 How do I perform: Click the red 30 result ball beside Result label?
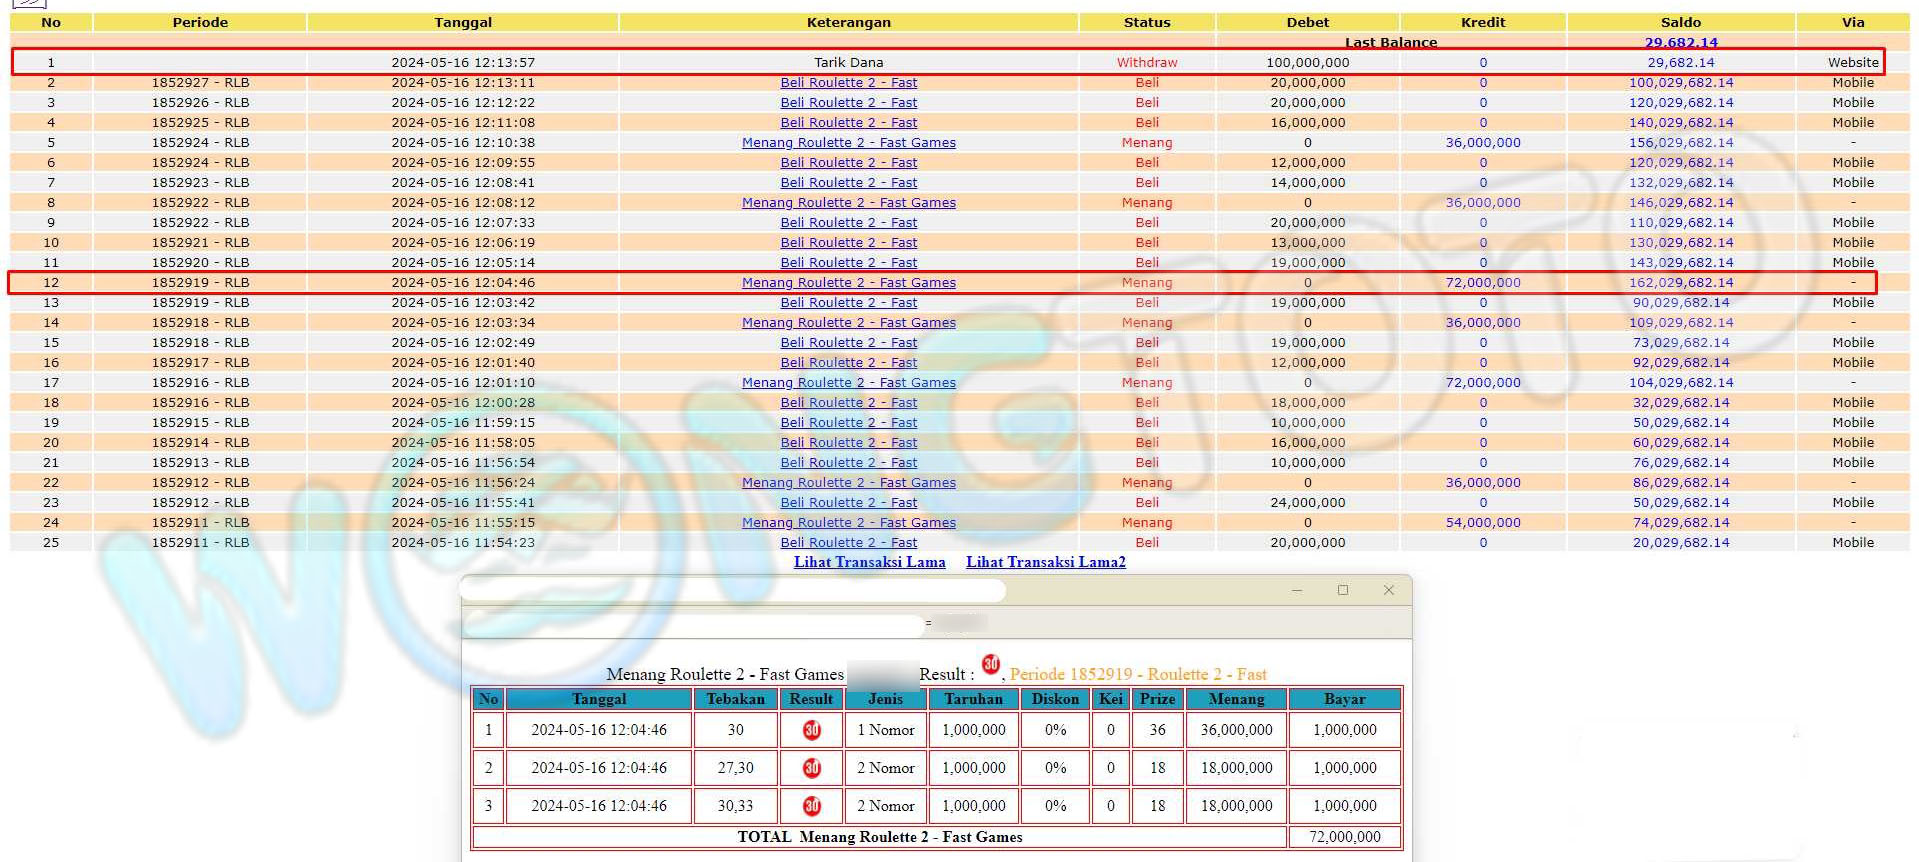click(x=990, y=665)
